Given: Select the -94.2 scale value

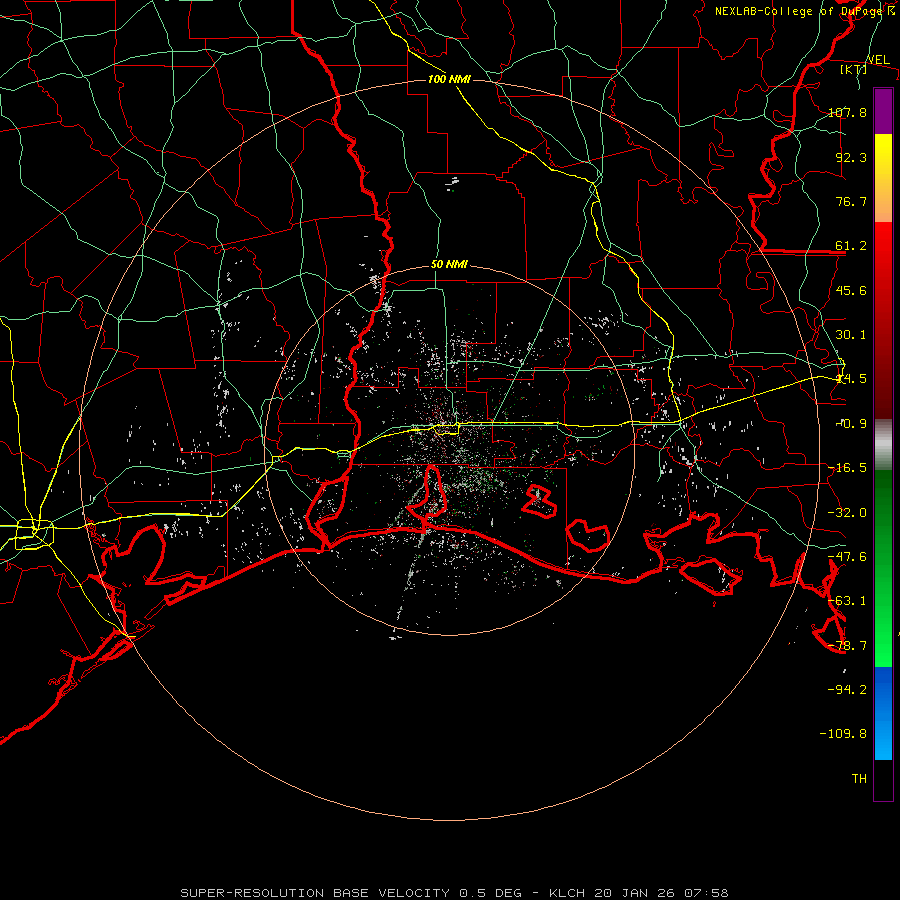Looking at the screenshot, I should pos(847,689).
